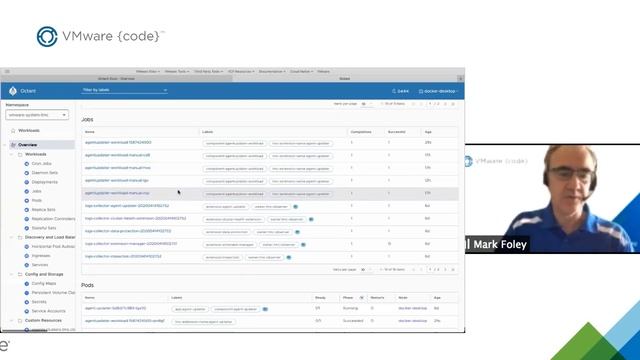
Task: Click the Pods section heading
Action: pos(87,285)
